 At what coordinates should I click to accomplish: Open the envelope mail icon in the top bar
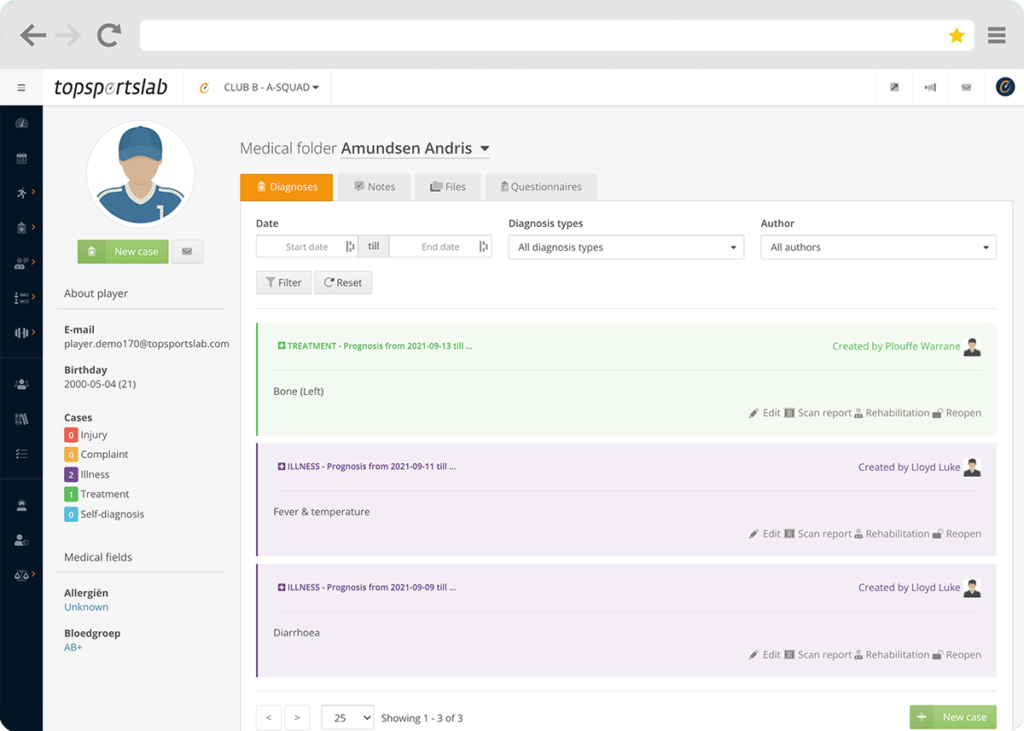coord(965,87)
